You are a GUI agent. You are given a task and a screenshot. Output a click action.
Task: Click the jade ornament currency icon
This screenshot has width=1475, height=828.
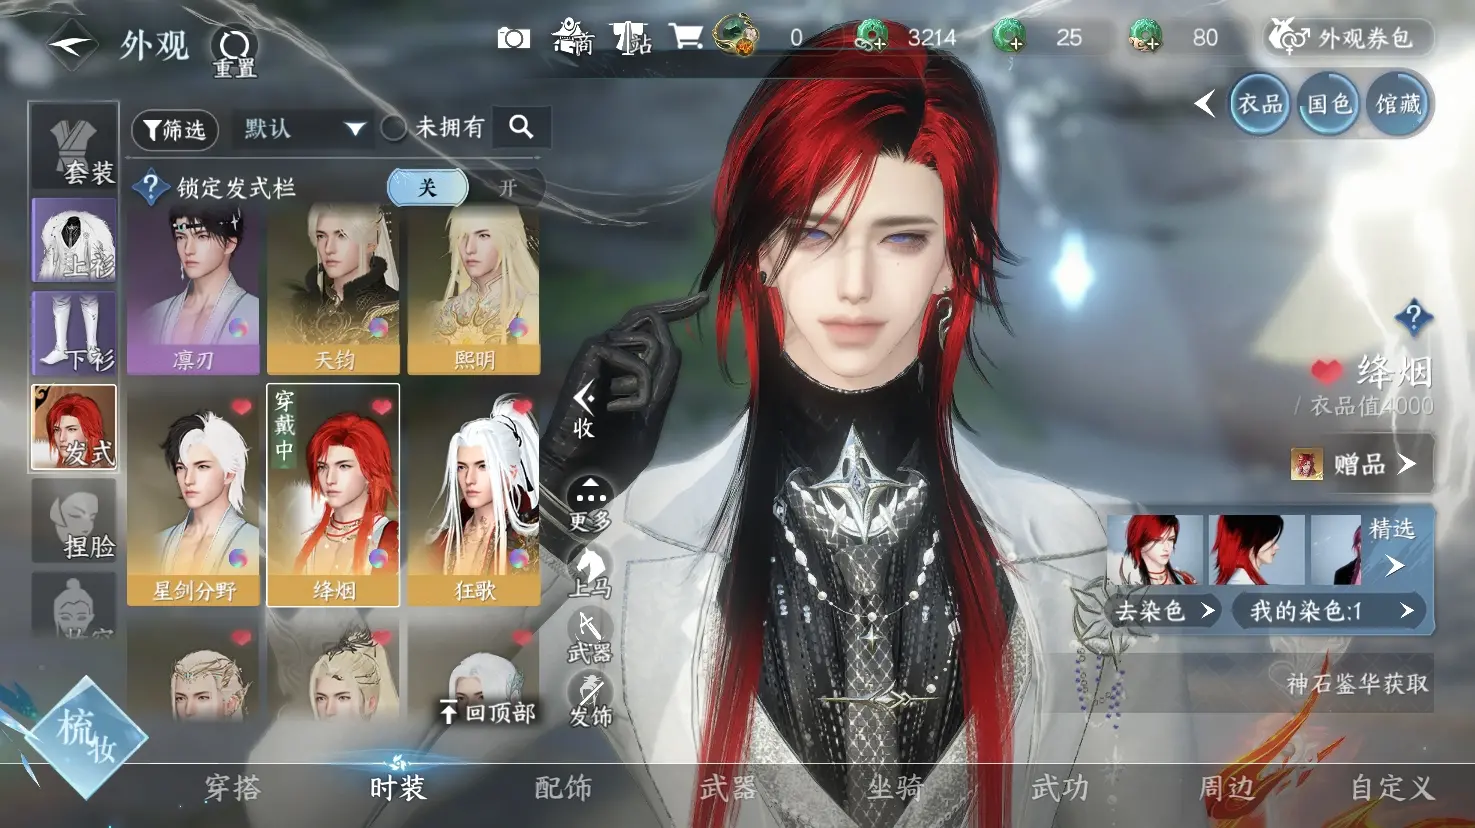point(737,35)
